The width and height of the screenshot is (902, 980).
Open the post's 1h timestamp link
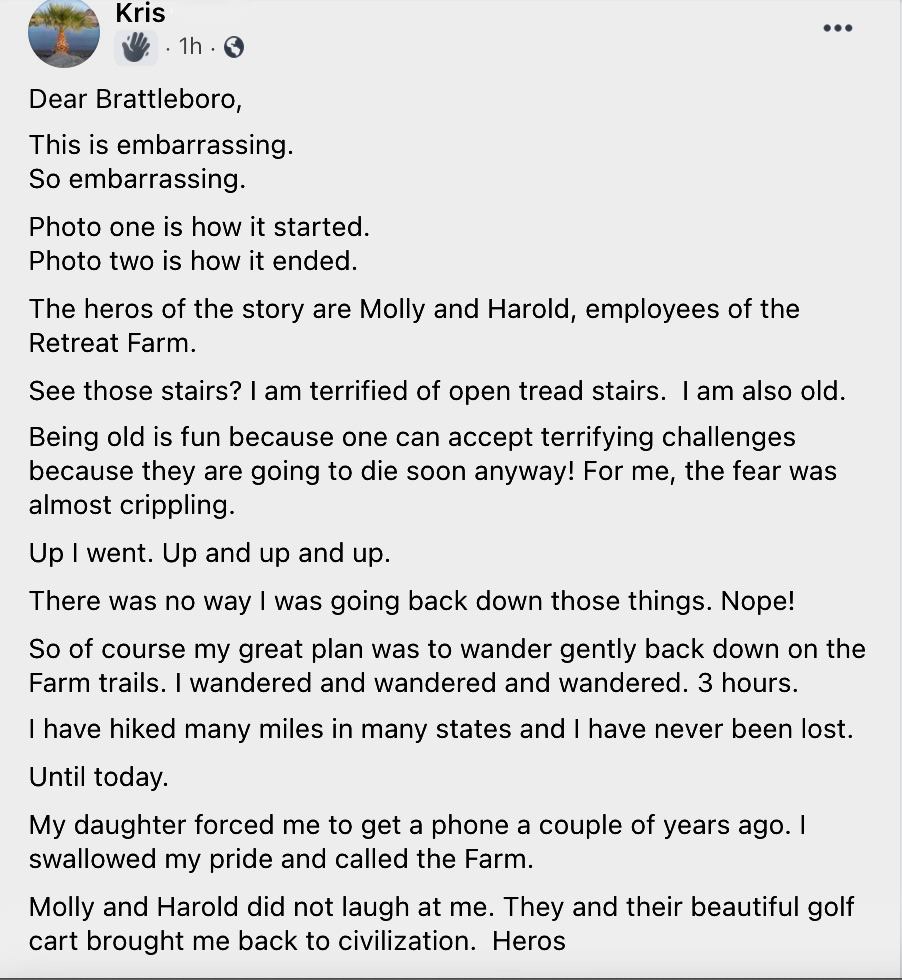190,46
